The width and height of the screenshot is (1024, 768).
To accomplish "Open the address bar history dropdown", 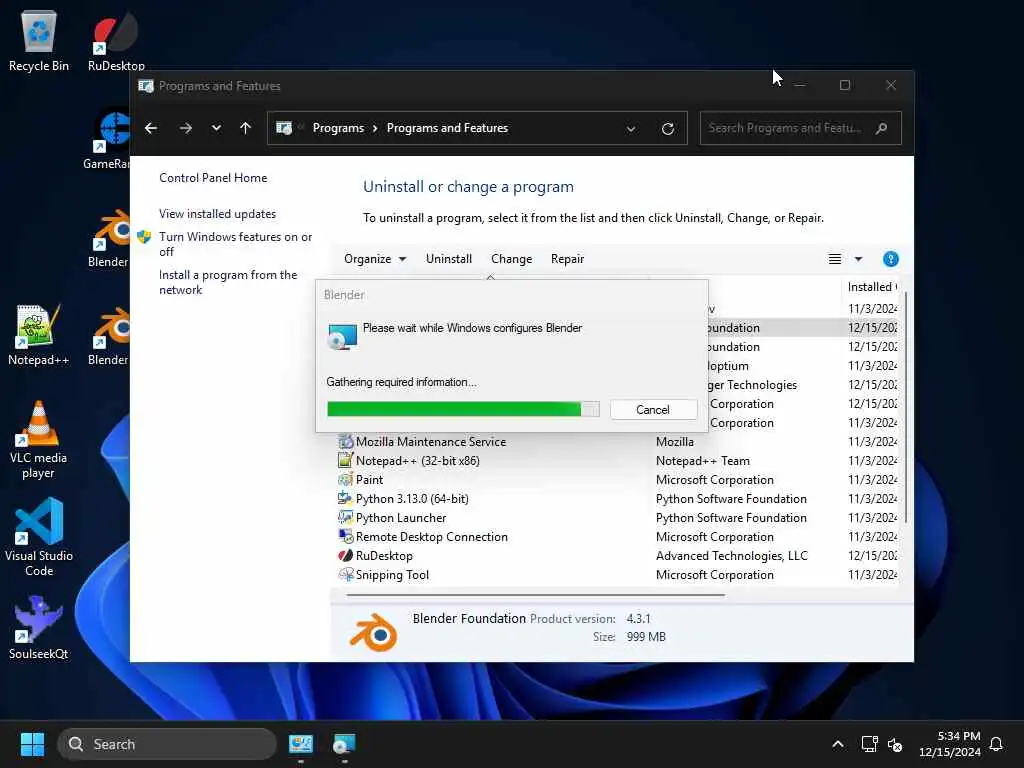I will pos(631,129).
